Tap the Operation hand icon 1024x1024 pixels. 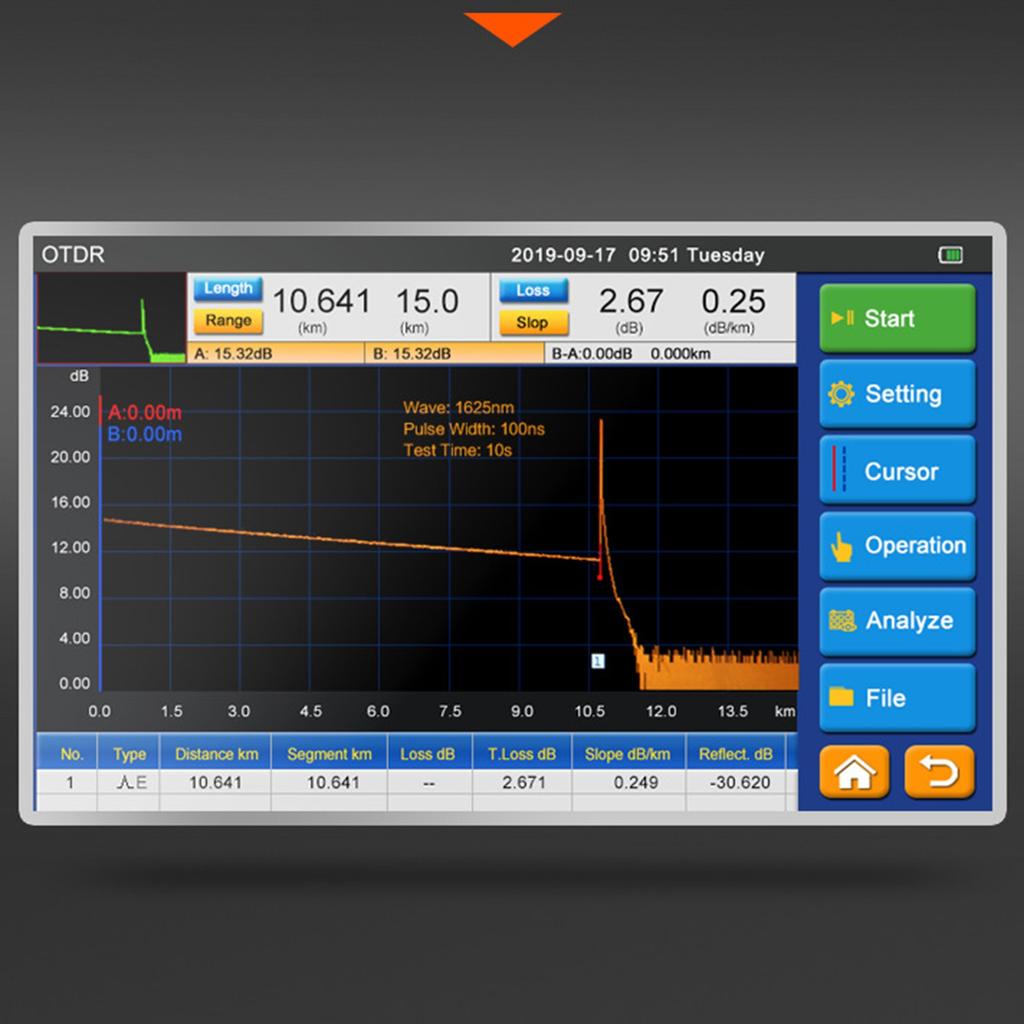tap(842, 546)
